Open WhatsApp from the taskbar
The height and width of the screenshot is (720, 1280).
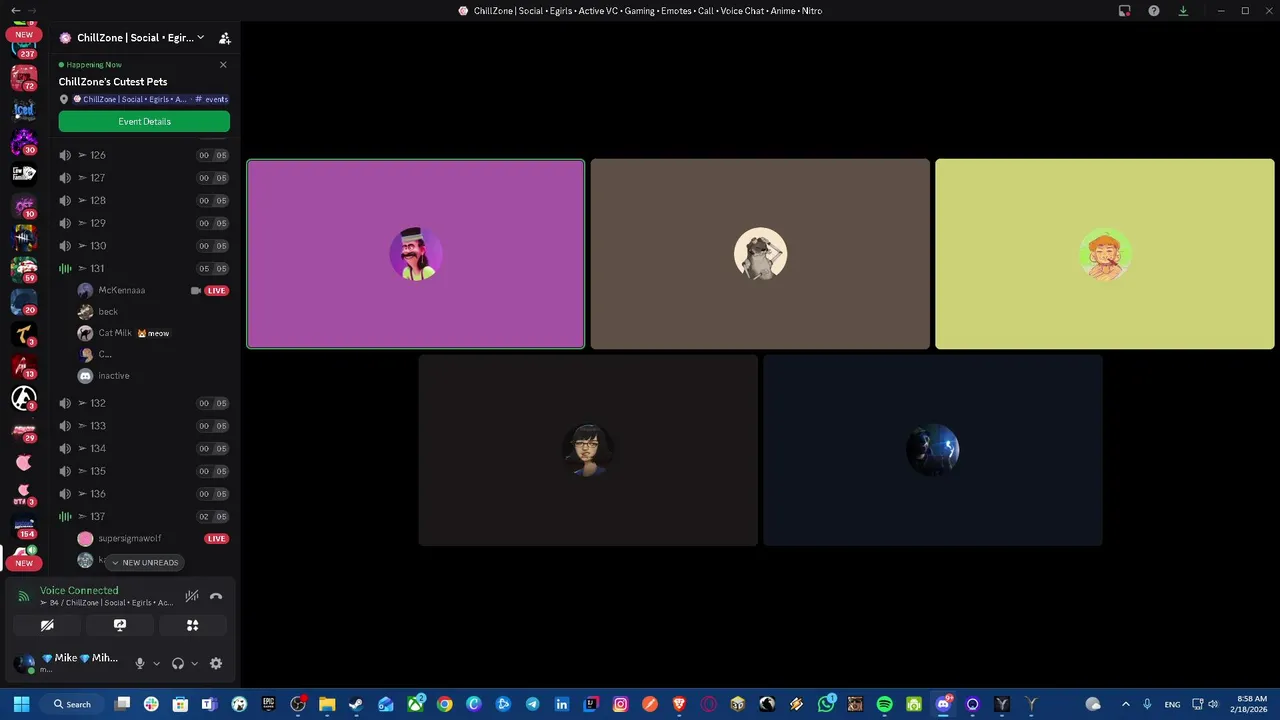826,704
